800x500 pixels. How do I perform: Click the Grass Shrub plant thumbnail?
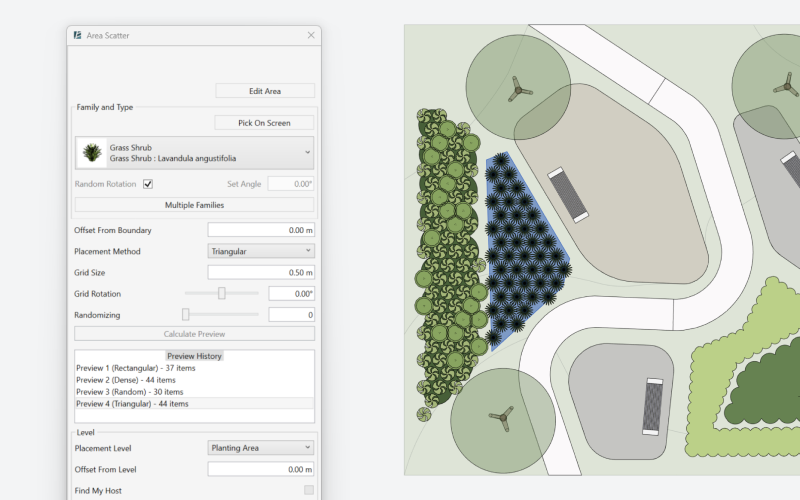pos(92,152)
